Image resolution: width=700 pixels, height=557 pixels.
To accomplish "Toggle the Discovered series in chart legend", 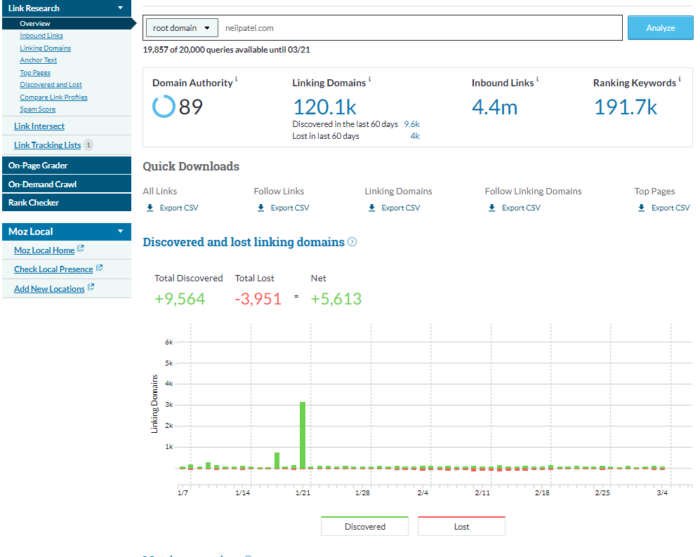I will click(x=364, y=526).
